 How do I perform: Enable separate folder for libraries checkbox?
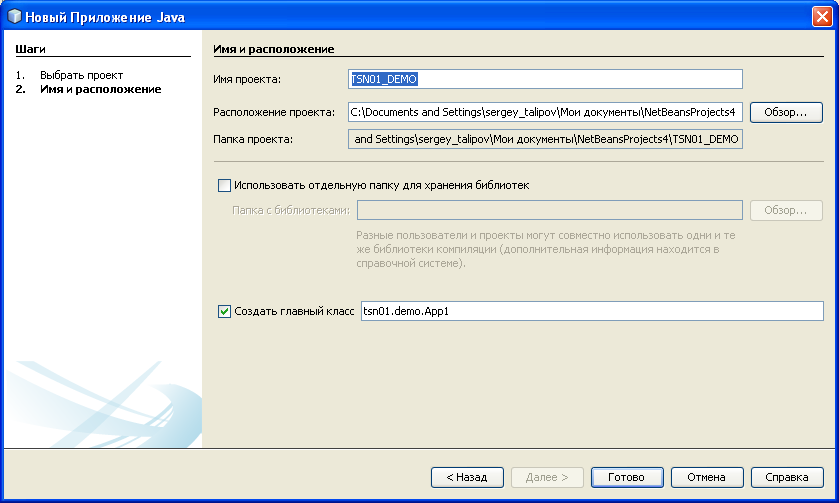[x=224, y=185]
